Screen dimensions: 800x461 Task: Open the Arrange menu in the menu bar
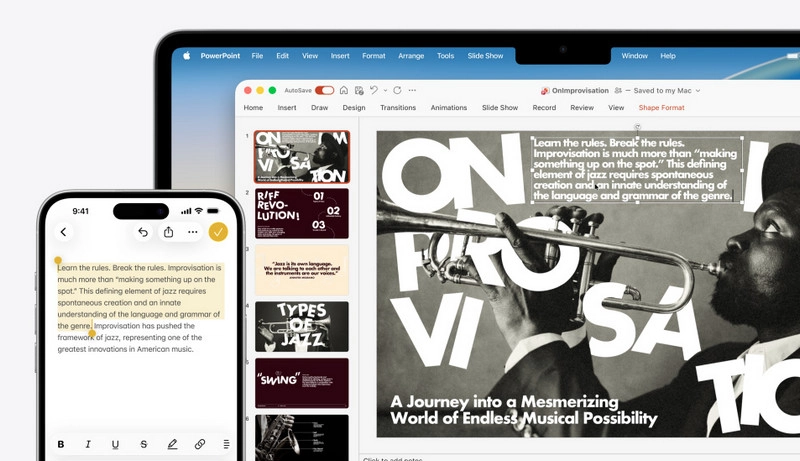(411, 56)
